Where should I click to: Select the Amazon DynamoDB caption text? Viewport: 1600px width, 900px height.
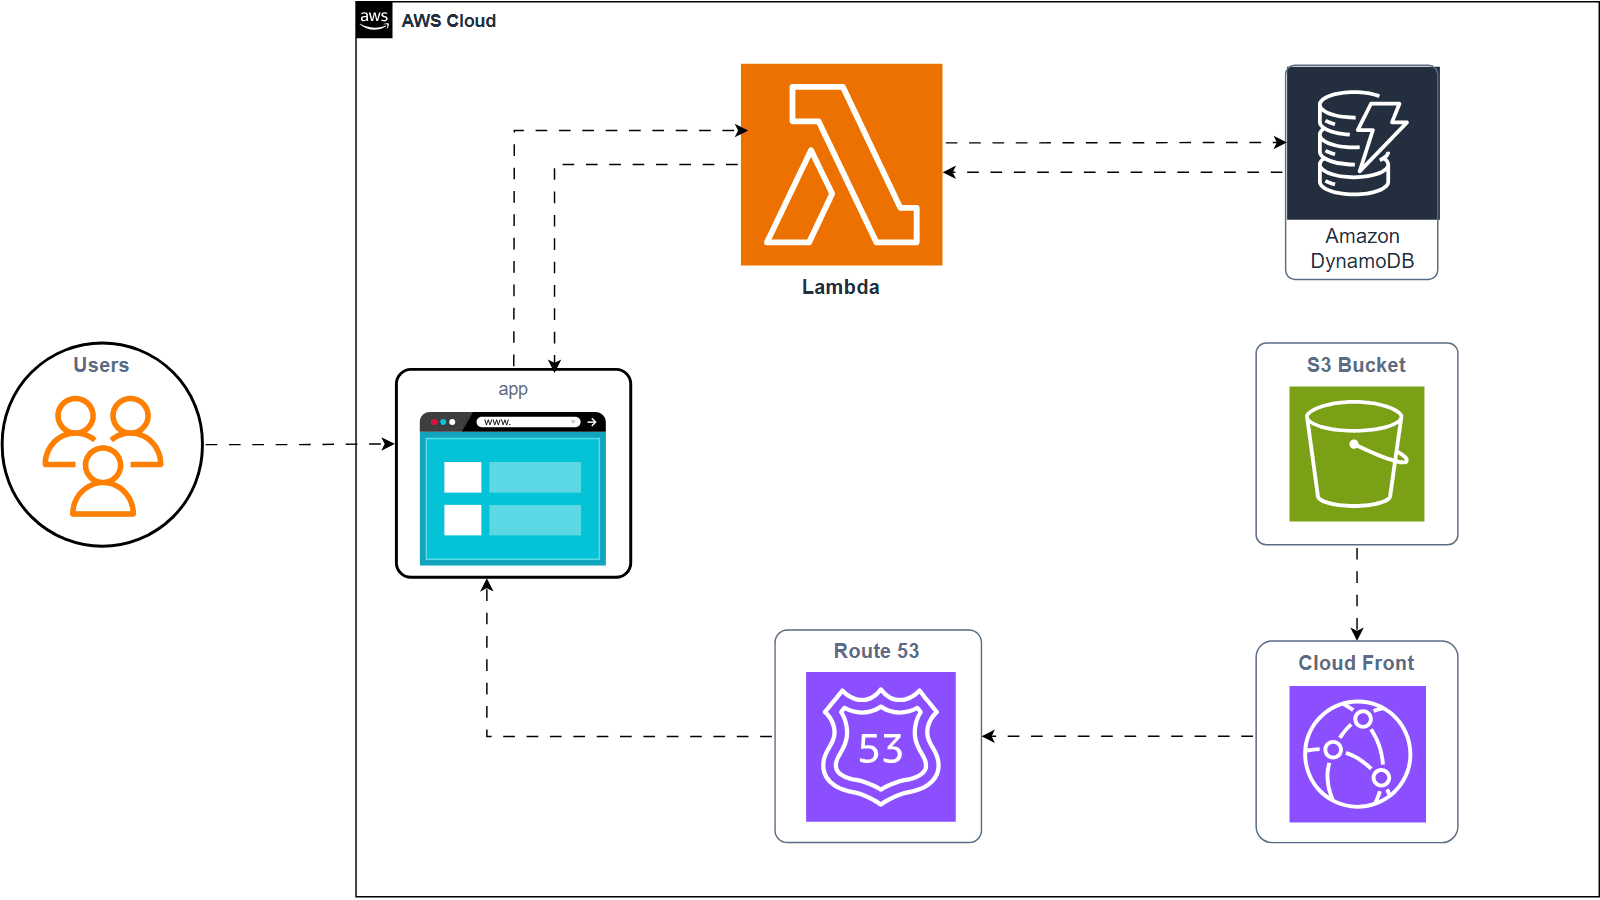pos(1362,249)
